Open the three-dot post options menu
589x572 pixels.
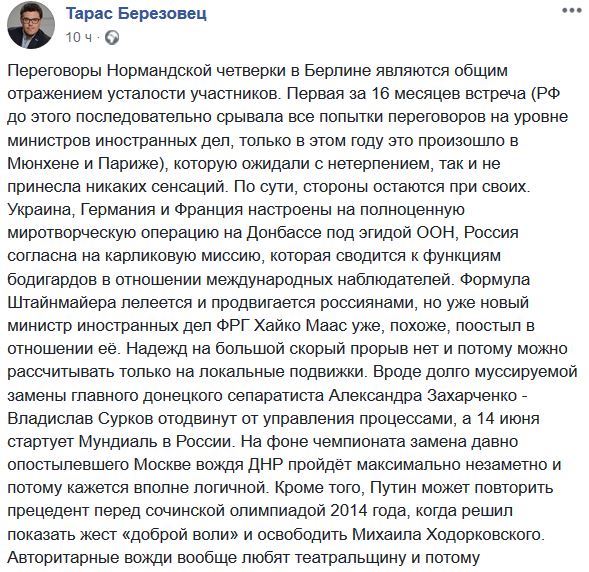(x=572, y=11)
